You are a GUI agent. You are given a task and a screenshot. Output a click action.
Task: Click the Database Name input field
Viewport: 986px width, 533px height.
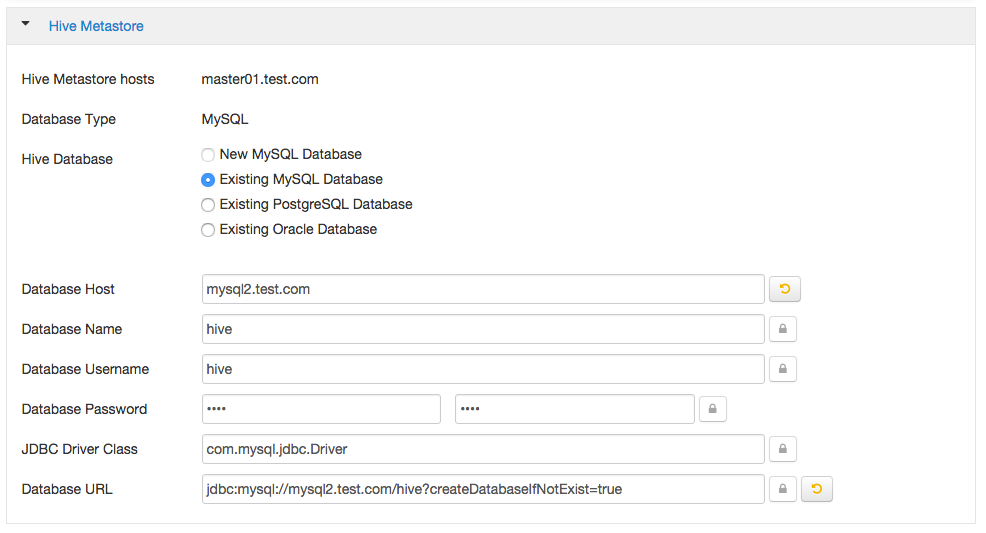(483, 329)
